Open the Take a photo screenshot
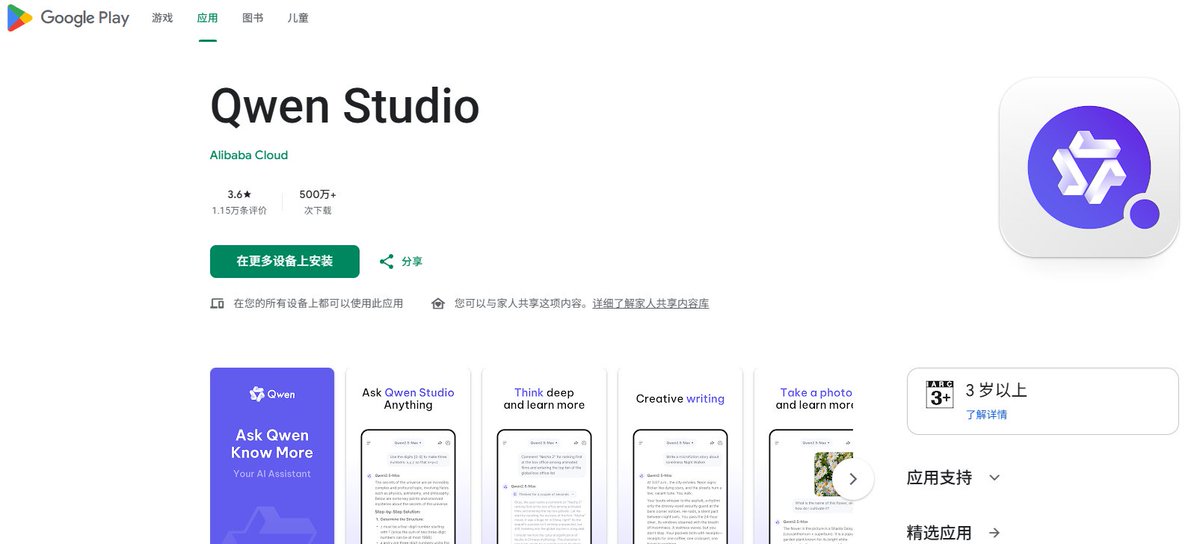Image resolution: width=1200 pixels, height=544 pixels. tap(803, 456)
